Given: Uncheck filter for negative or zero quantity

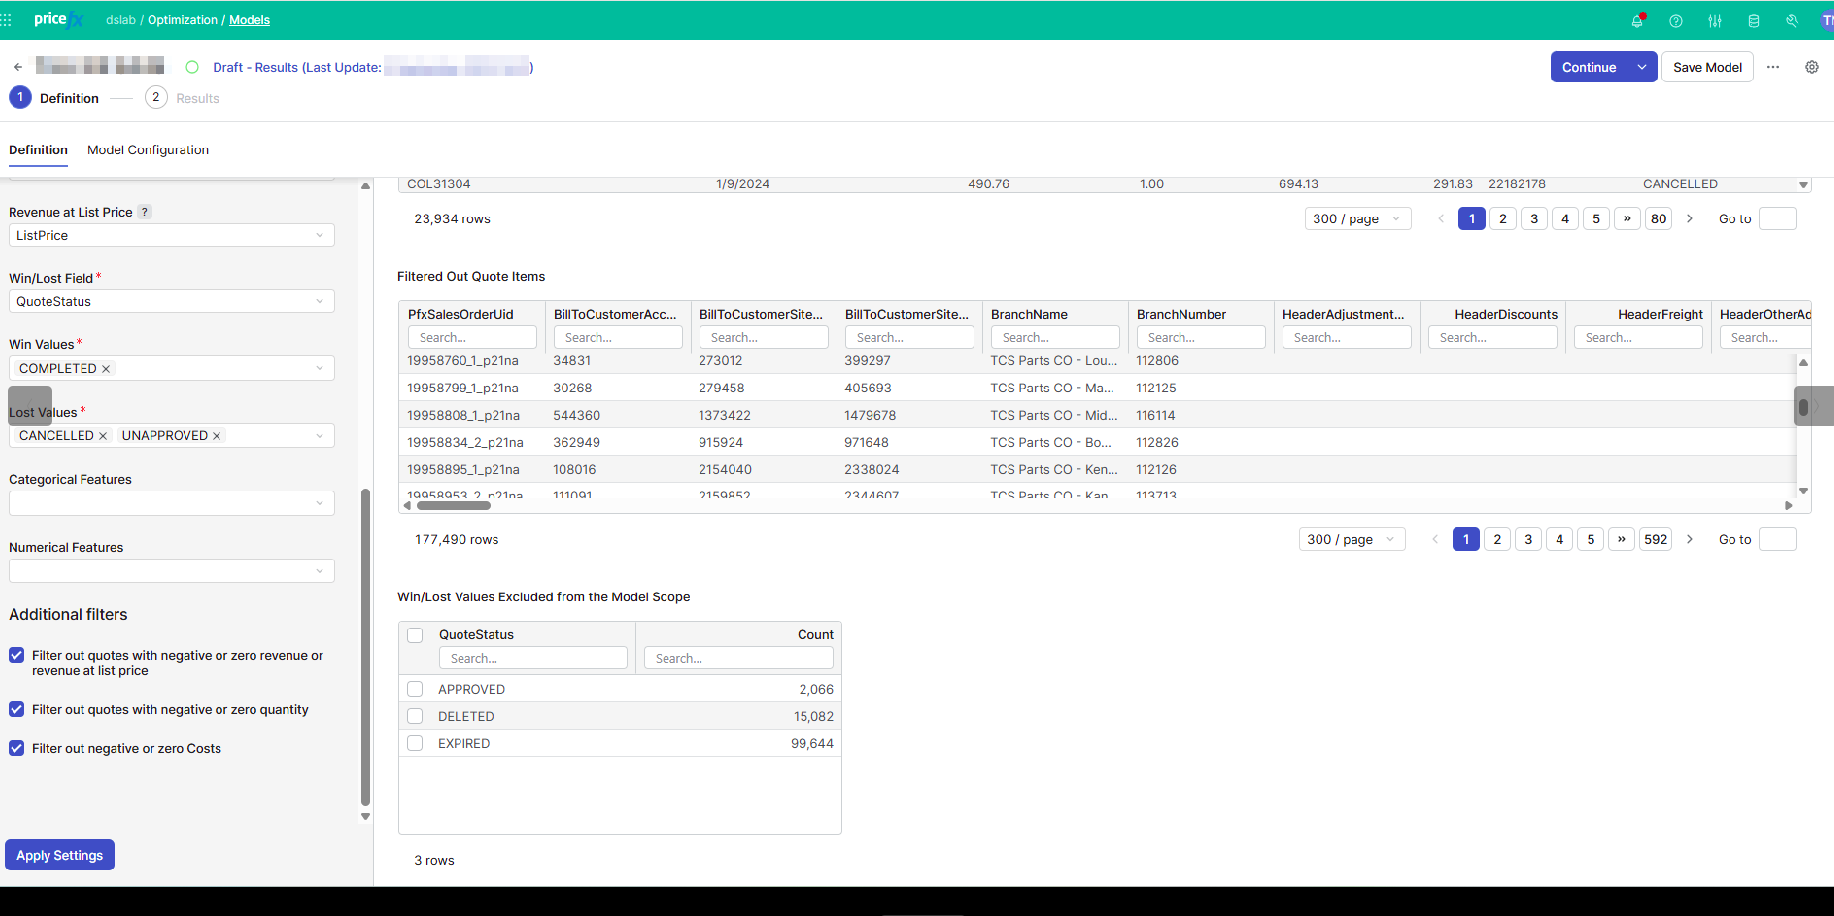Looking at the screenshot, I should [x=17, y=709].
